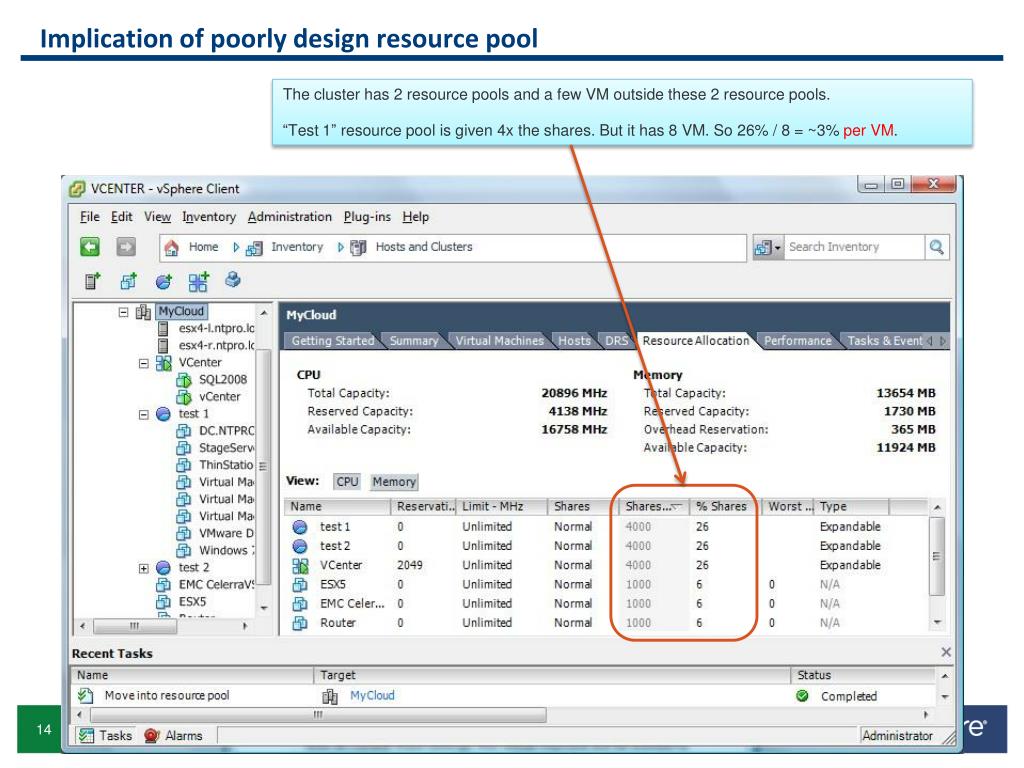Close the Recent Tasks panel
1024x768 pixels.
[947, 652]
